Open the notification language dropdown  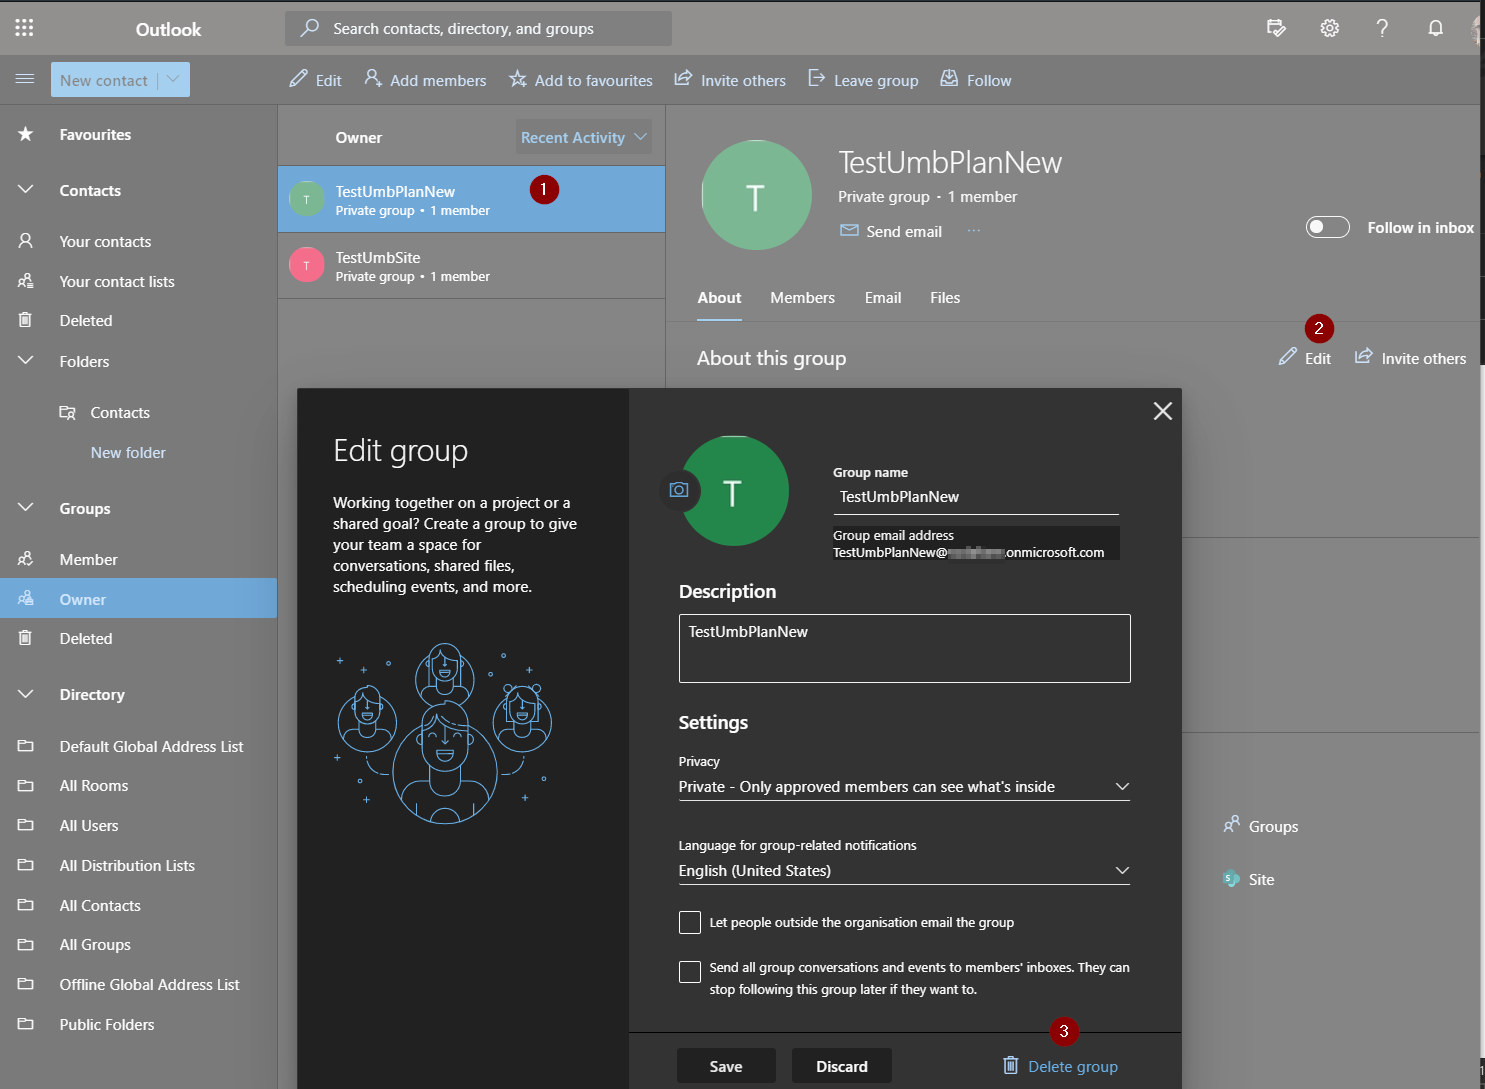point(1122,871)
